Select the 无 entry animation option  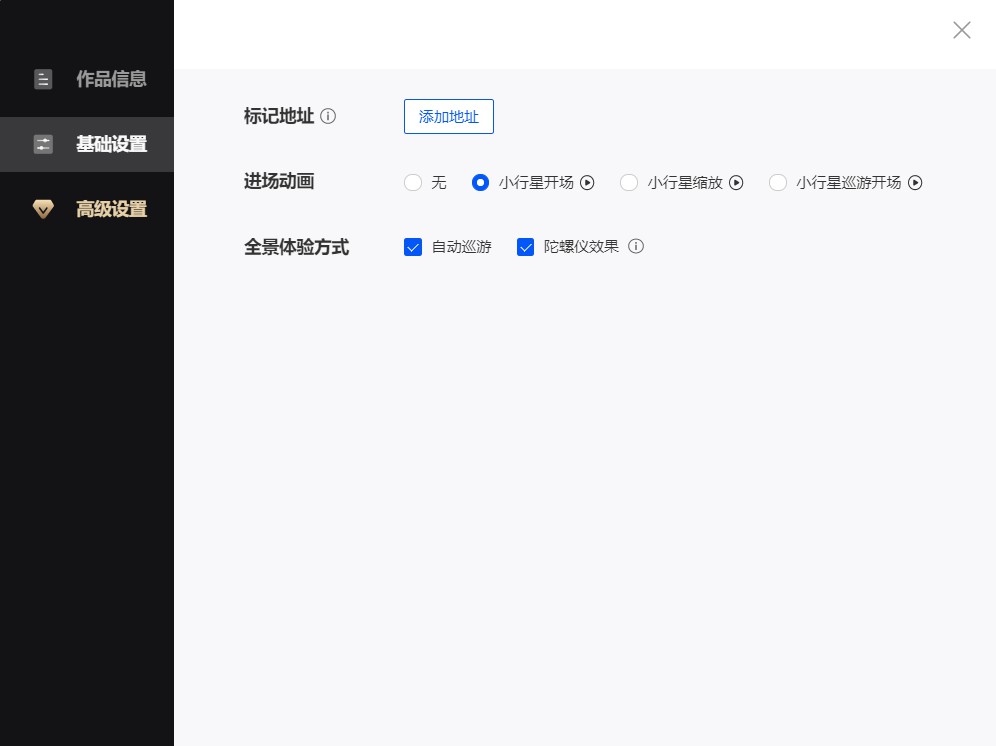413,183
